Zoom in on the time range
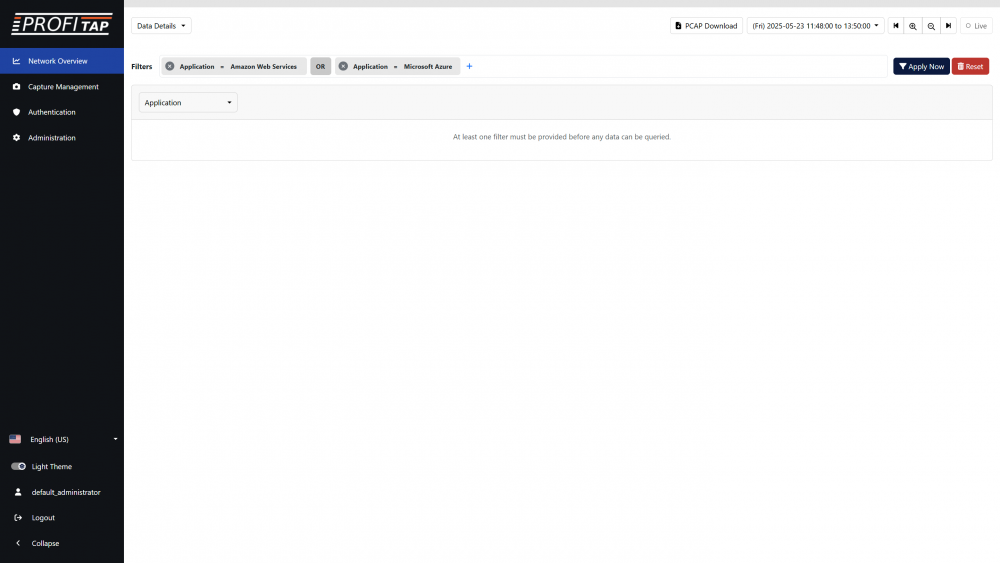Screen dimensions: 1000x563 [913, 26]
